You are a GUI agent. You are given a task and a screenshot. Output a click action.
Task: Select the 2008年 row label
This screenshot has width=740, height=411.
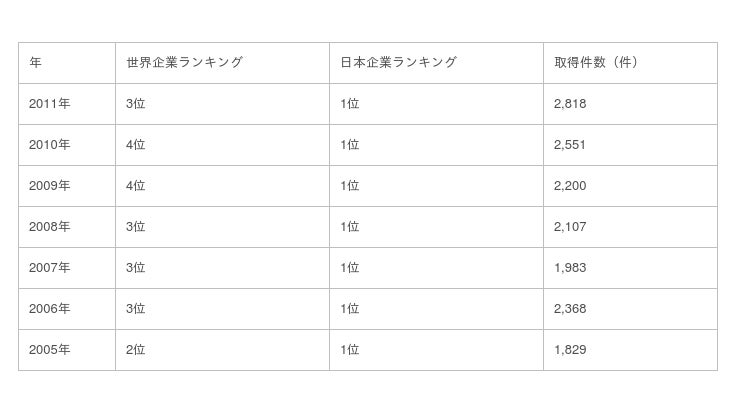pos(50,227)
